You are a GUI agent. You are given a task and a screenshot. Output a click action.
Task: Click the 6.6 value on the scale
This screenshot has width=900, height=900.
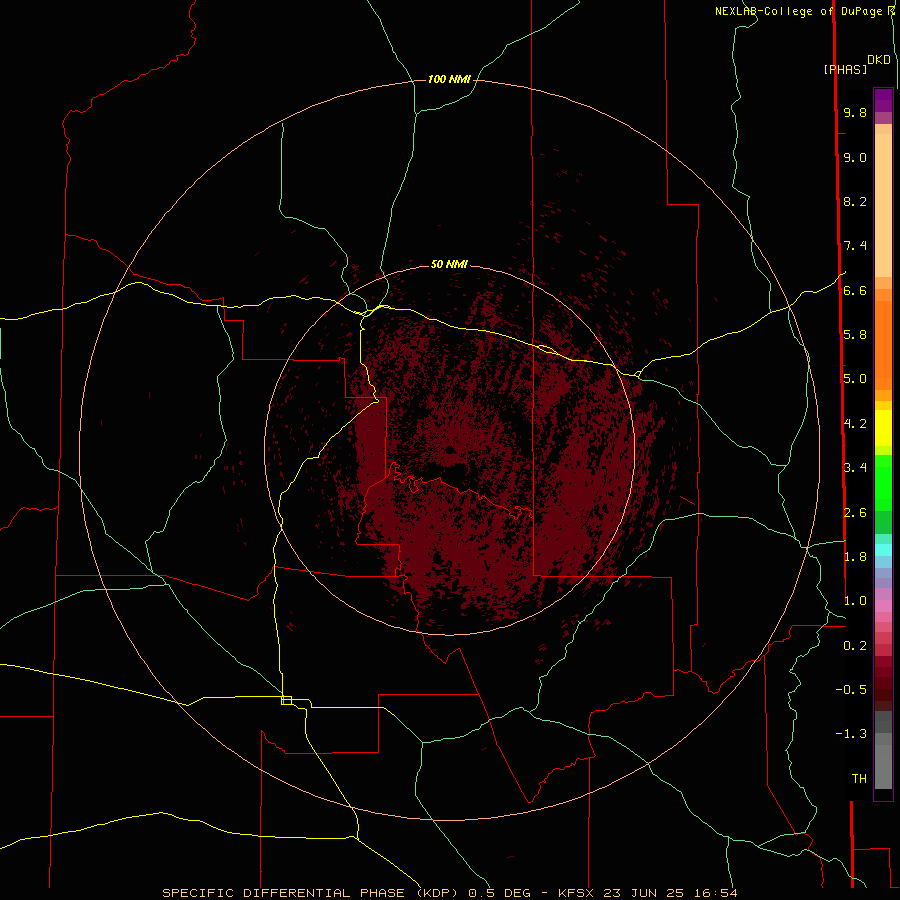coord(855,290)
